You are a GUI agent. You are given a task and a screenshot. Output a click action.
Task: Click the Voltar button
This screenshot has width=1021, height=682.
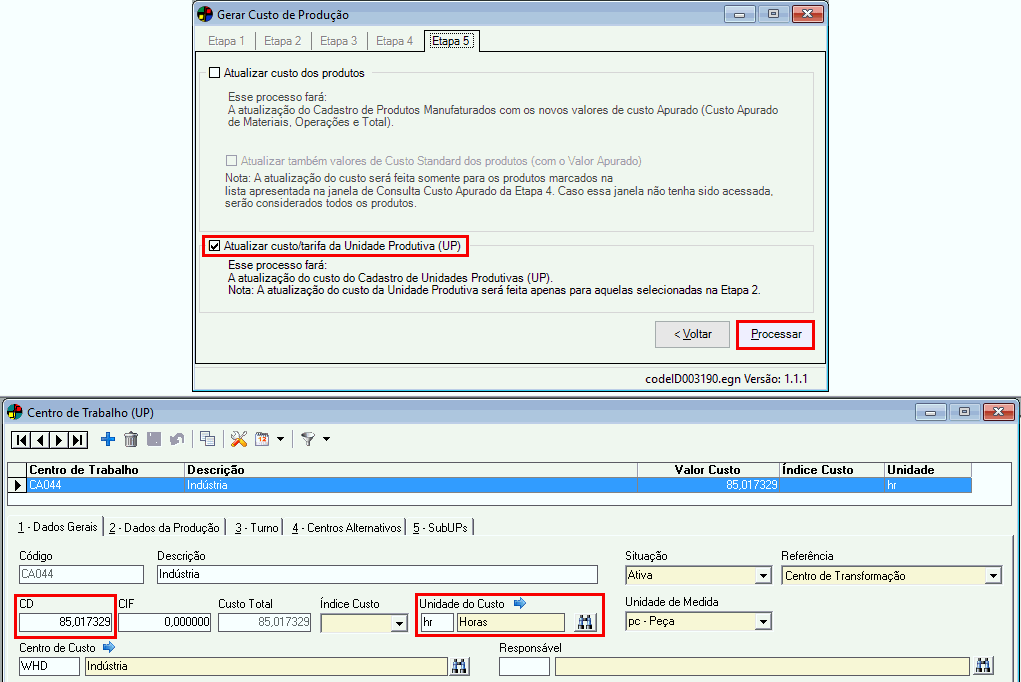pyautogui.click(x=692, y=334)
